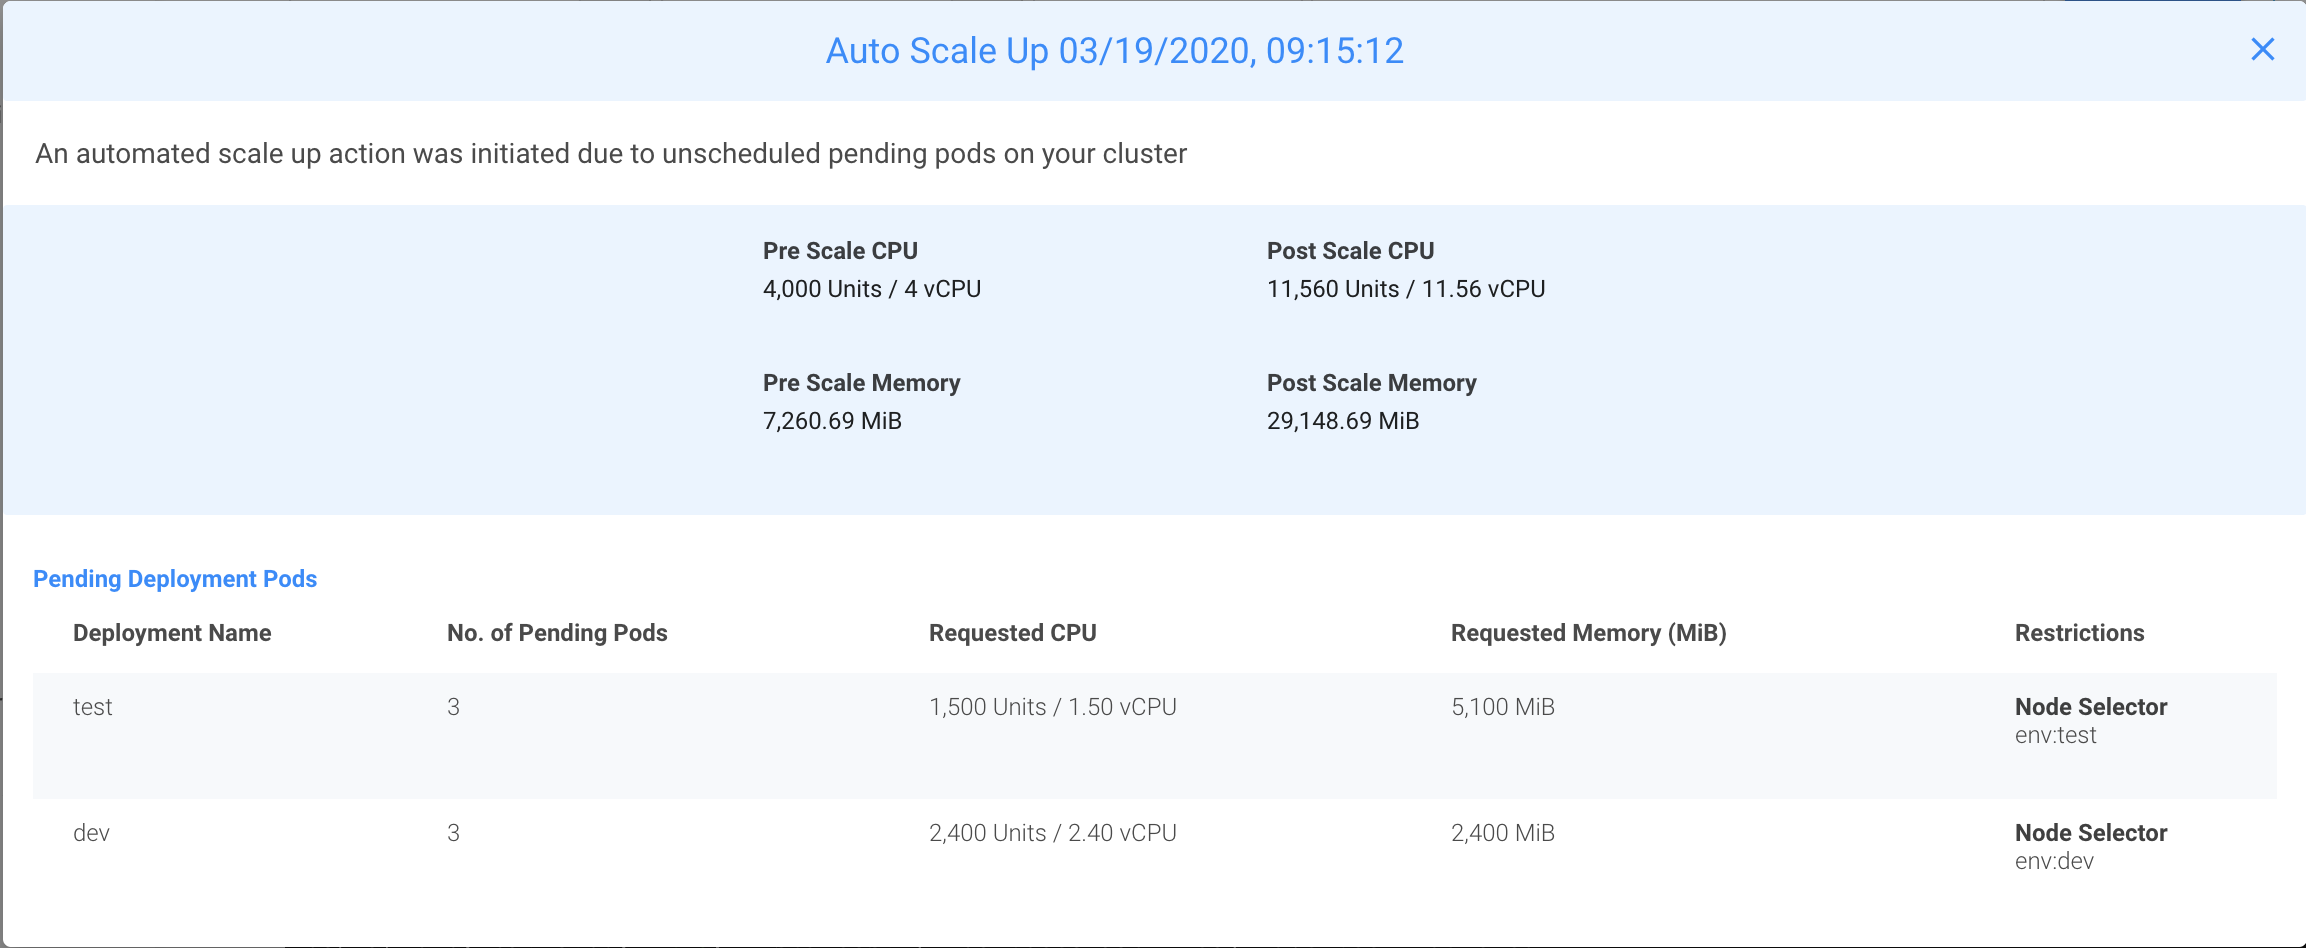This screenshot has width=2306, height=948.
Task: Click the Requested Memory column header
Action: coord(1589,632)
